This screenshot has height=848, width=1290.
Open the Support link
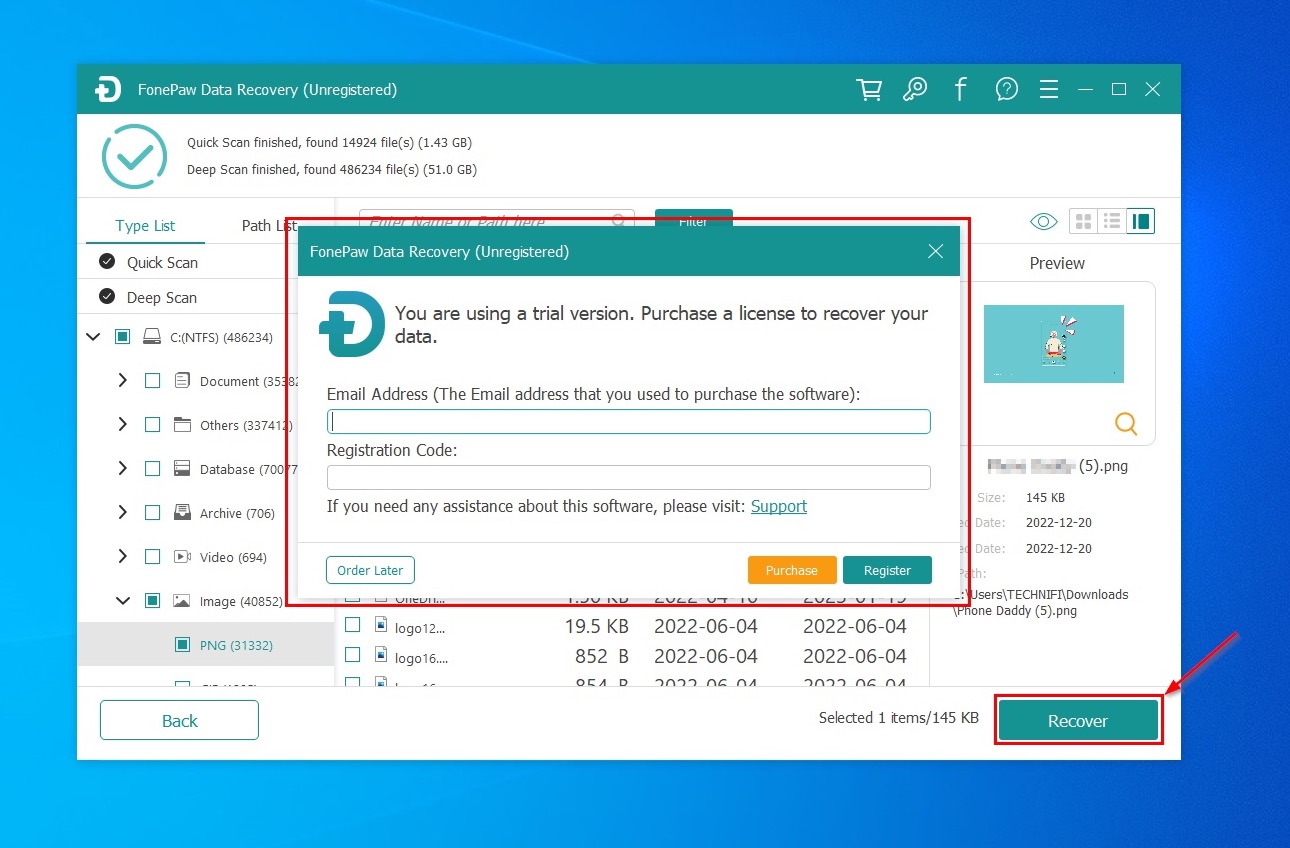(778, 506)
